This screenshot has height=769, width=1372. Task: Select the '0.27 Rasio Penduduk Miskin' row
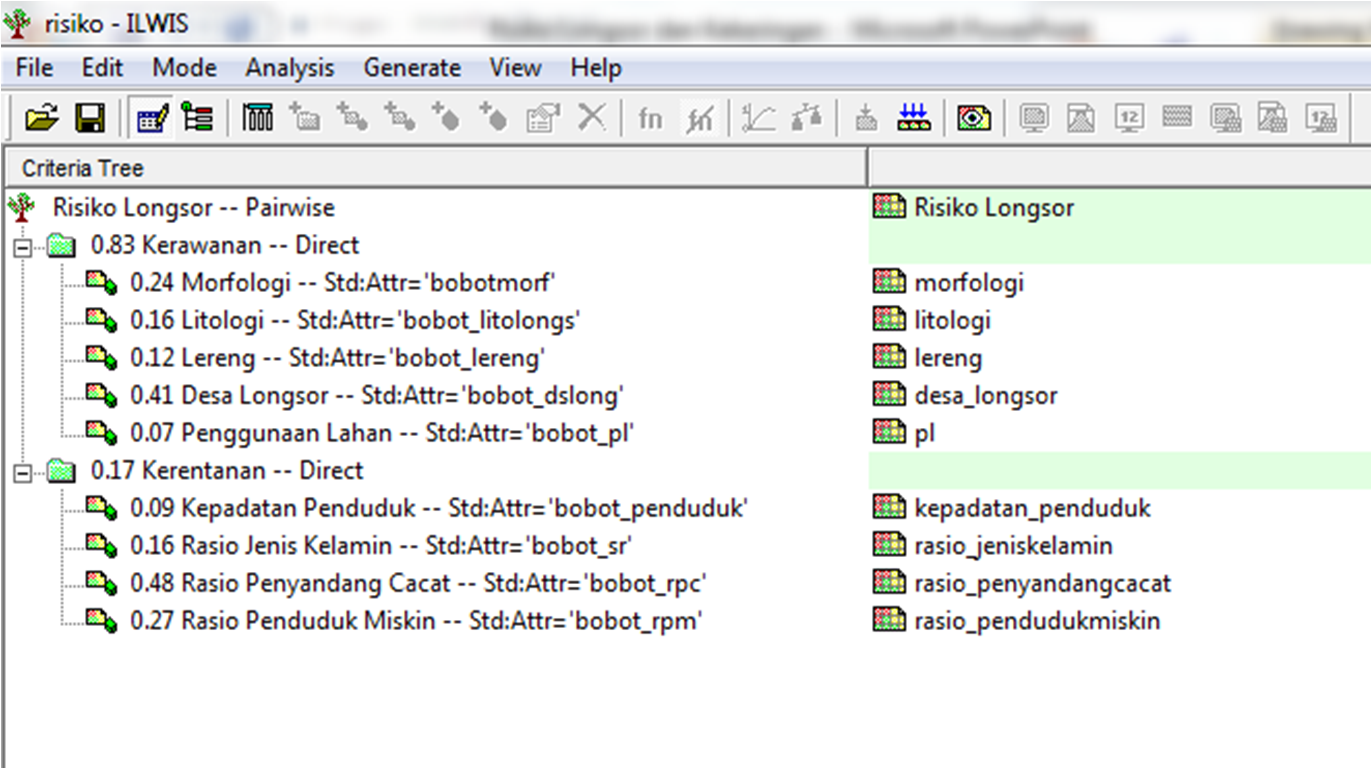[x=417, y=621]
